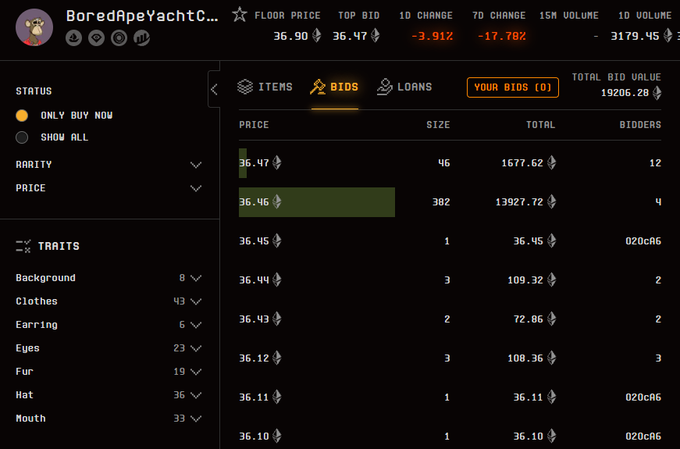Switch to the Items tab
680x449 pixels.
[265, 87]
